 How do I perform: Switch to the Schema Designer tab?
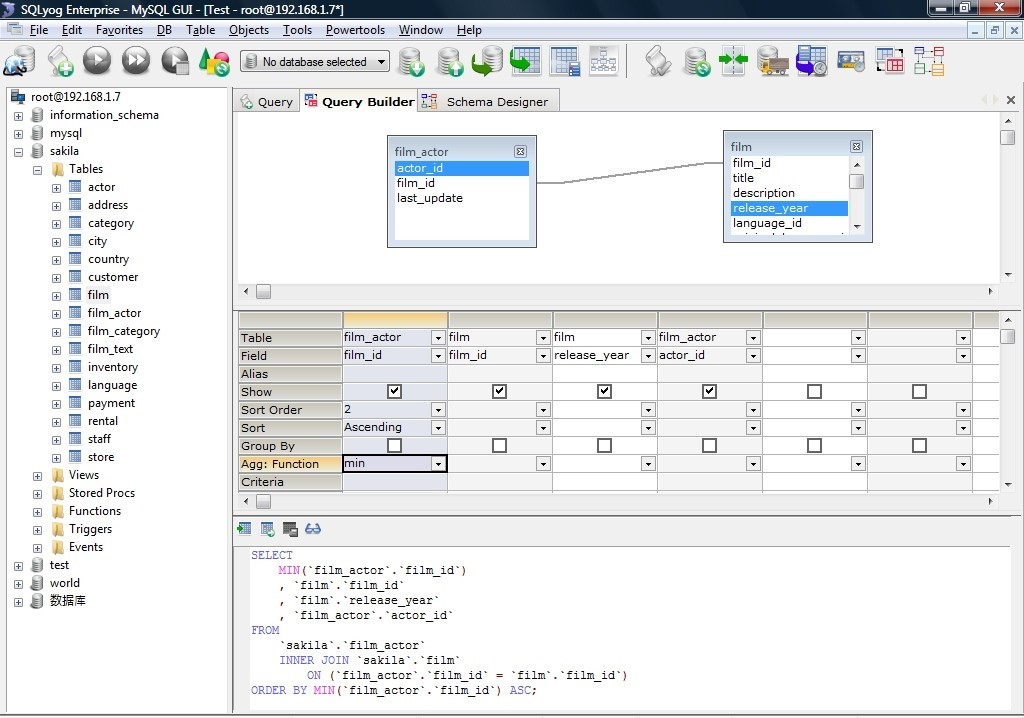click(496, 102)
